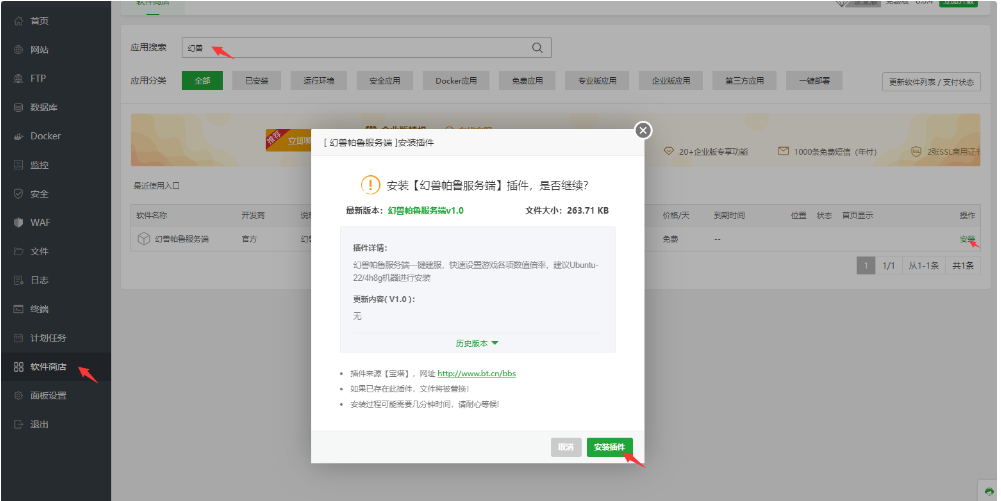Click the 安装 link in 幻兽帕鲁服务端 row
Viewport: 1001px width, 501px height.
pos(967,239)
